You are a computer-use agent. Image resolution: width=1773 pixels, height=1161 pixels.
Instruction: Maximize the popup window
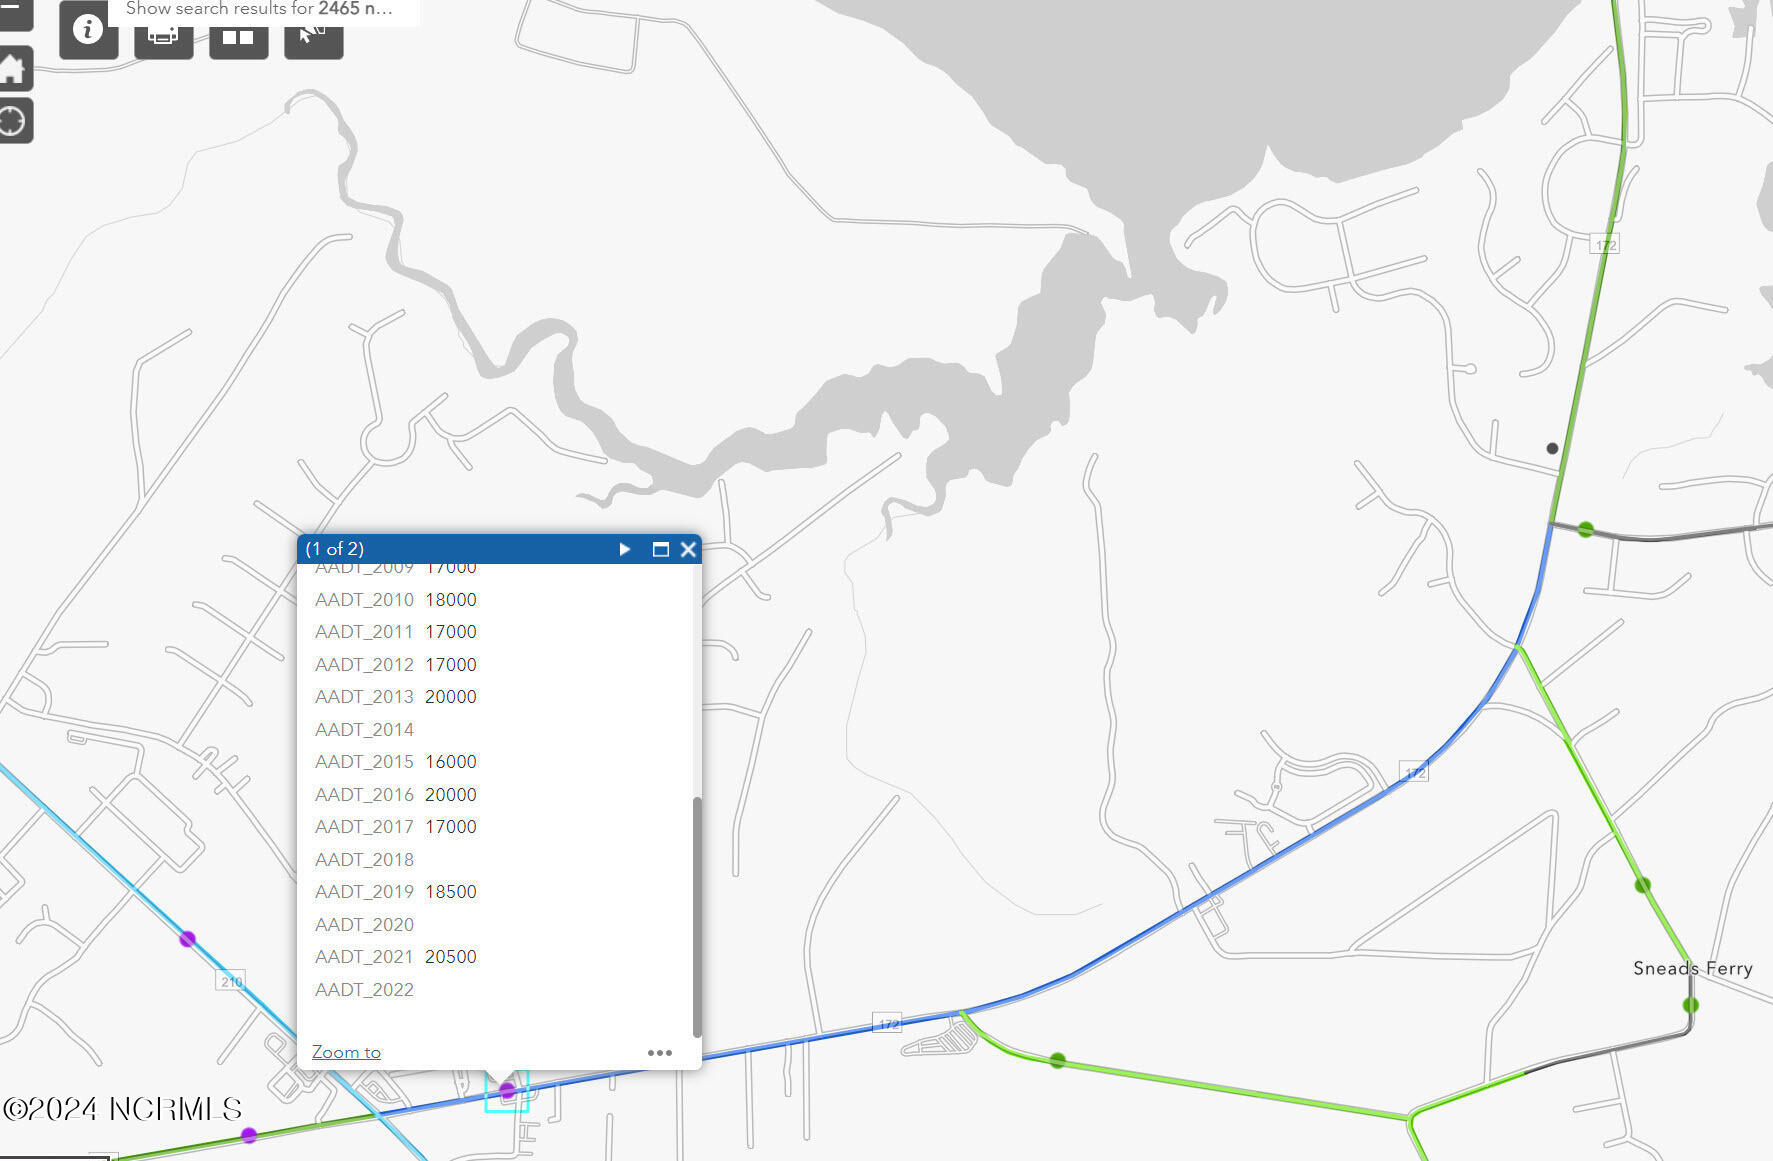tap(660, 549)
